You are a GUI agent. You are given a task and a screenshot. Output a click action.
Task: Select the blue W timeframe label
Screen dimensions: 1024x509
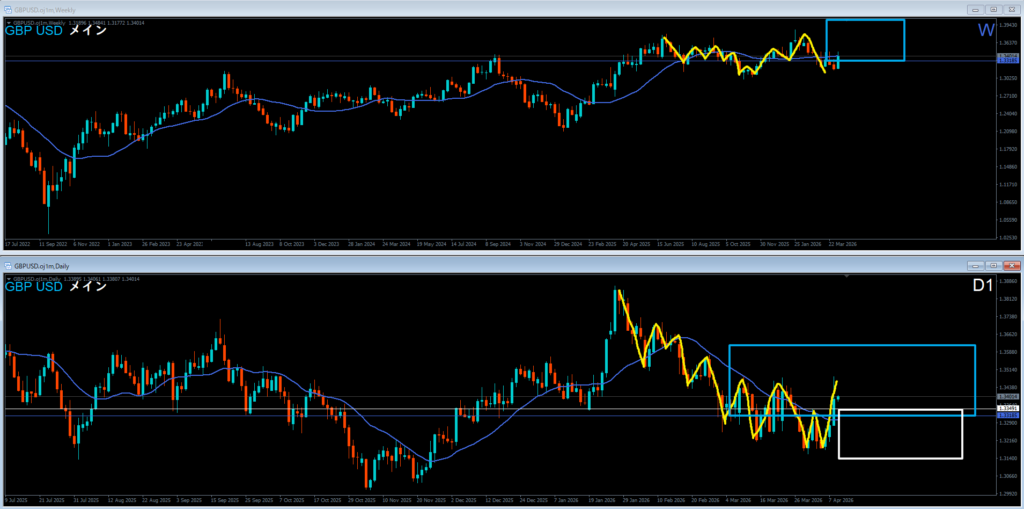(985, 30)
